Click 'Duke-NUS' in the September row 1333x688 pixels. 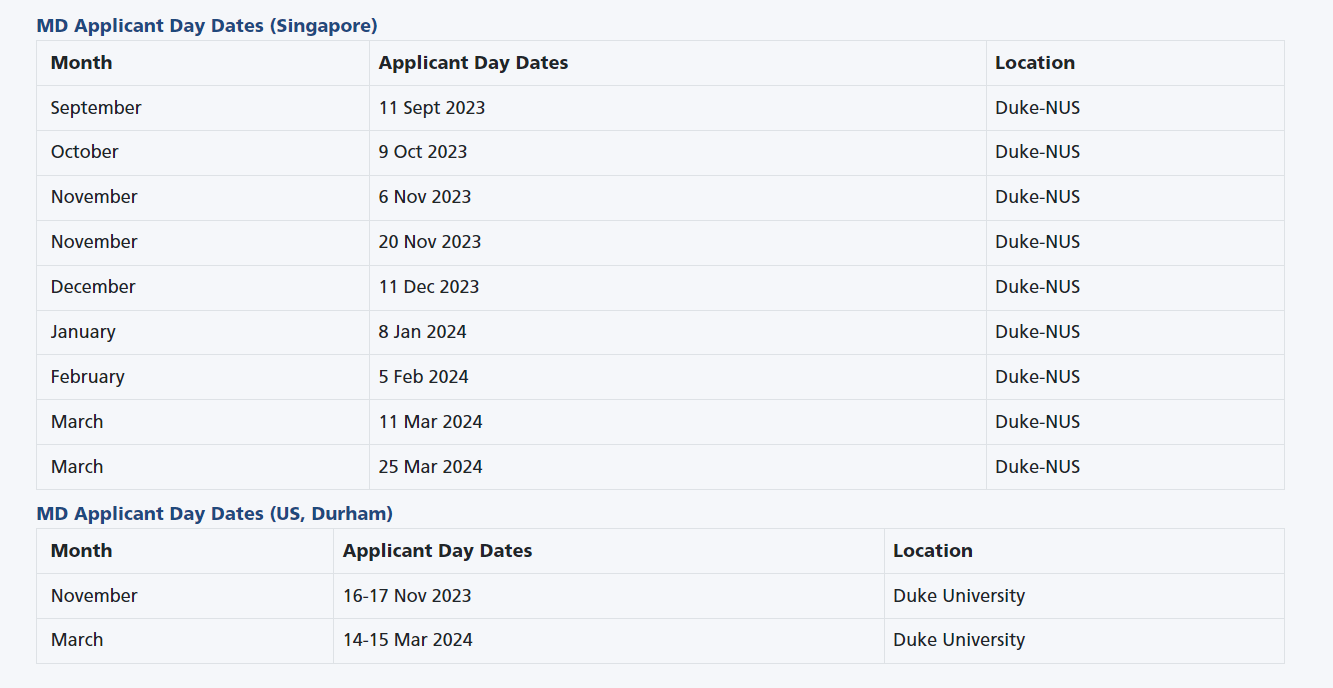coord(1038,108)
